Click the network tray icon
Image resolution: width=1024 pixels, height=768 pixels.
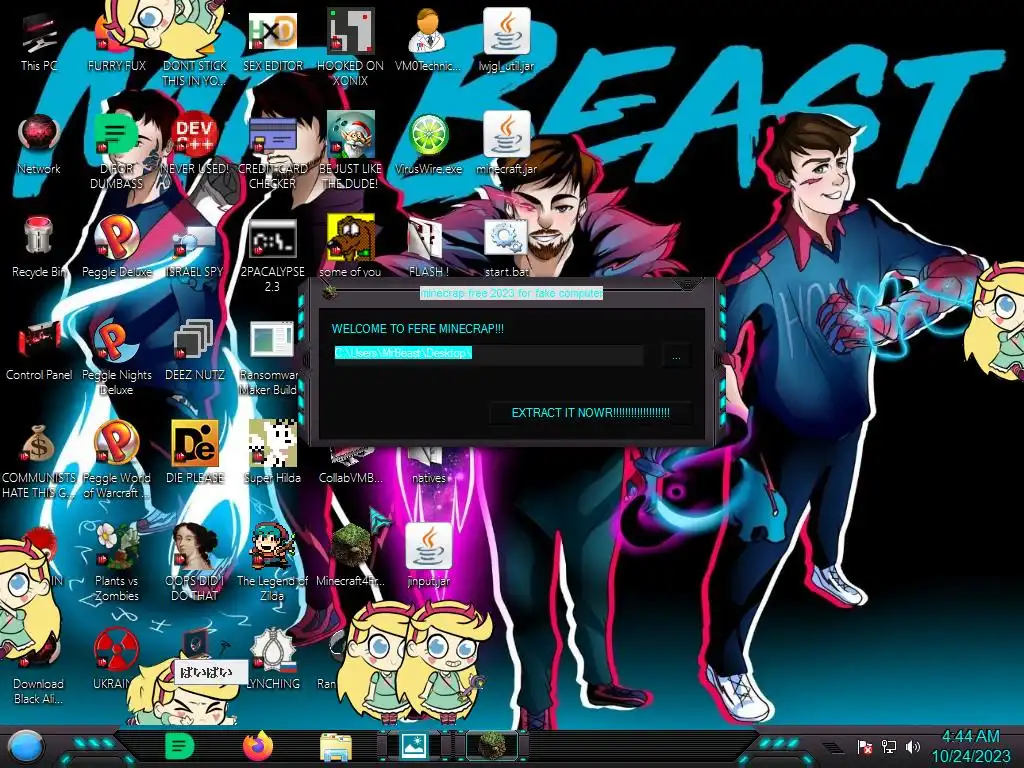(x=889, y=746)
